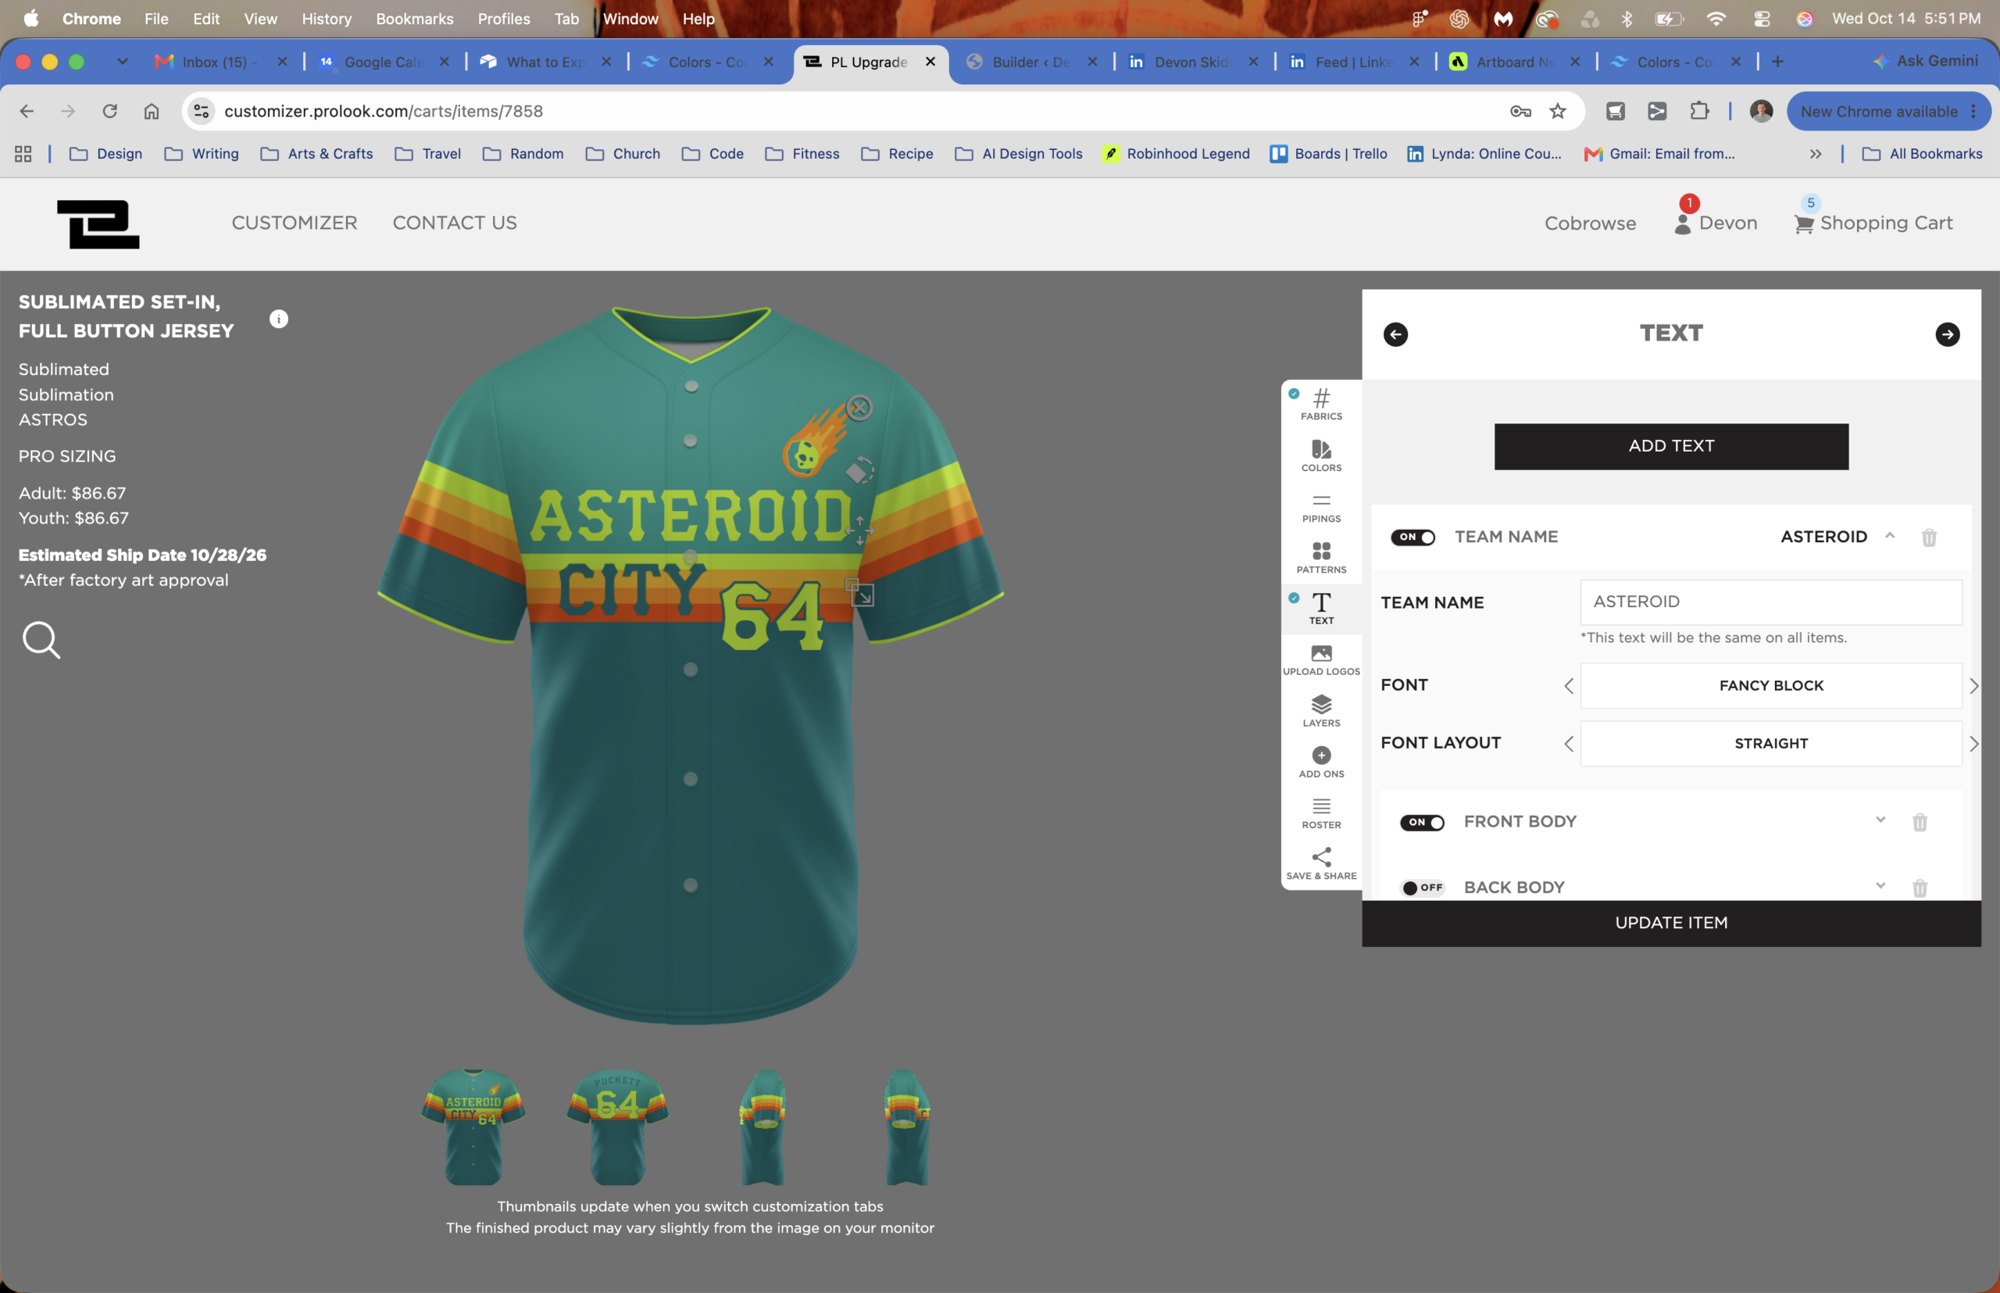This screenshot has width=2000, height=1293.
Task: Open the Chrome Bookmarks menu
Action: point(414,19)
